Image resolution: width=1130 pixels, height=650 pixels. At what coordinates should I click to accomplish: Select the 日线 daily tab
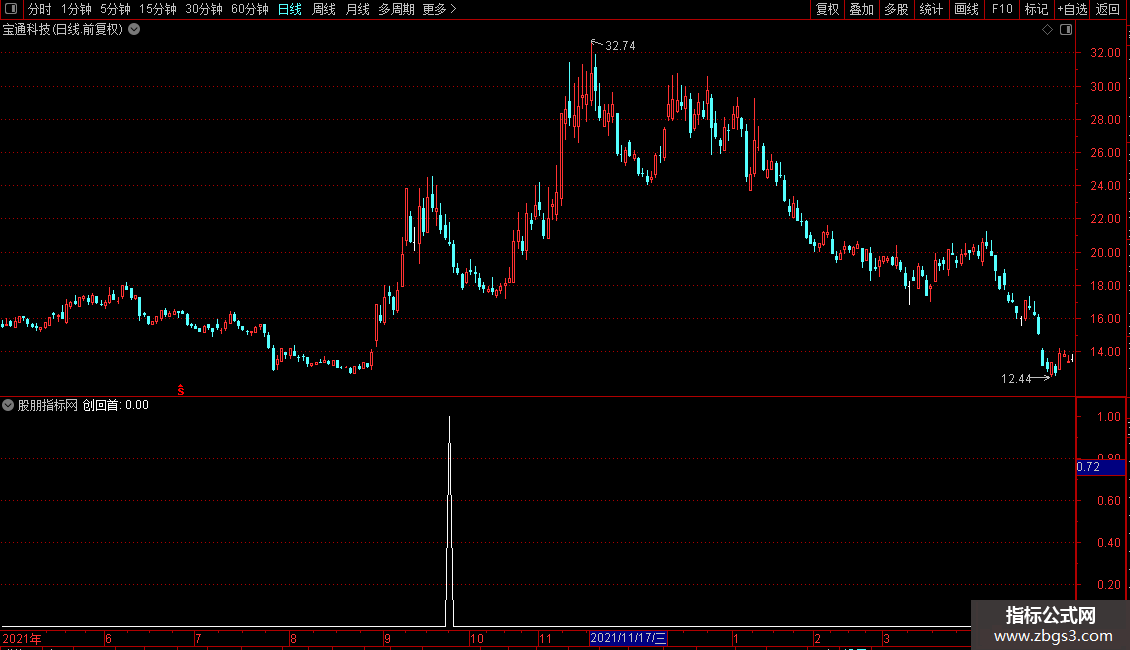click(x=290, y=9)
